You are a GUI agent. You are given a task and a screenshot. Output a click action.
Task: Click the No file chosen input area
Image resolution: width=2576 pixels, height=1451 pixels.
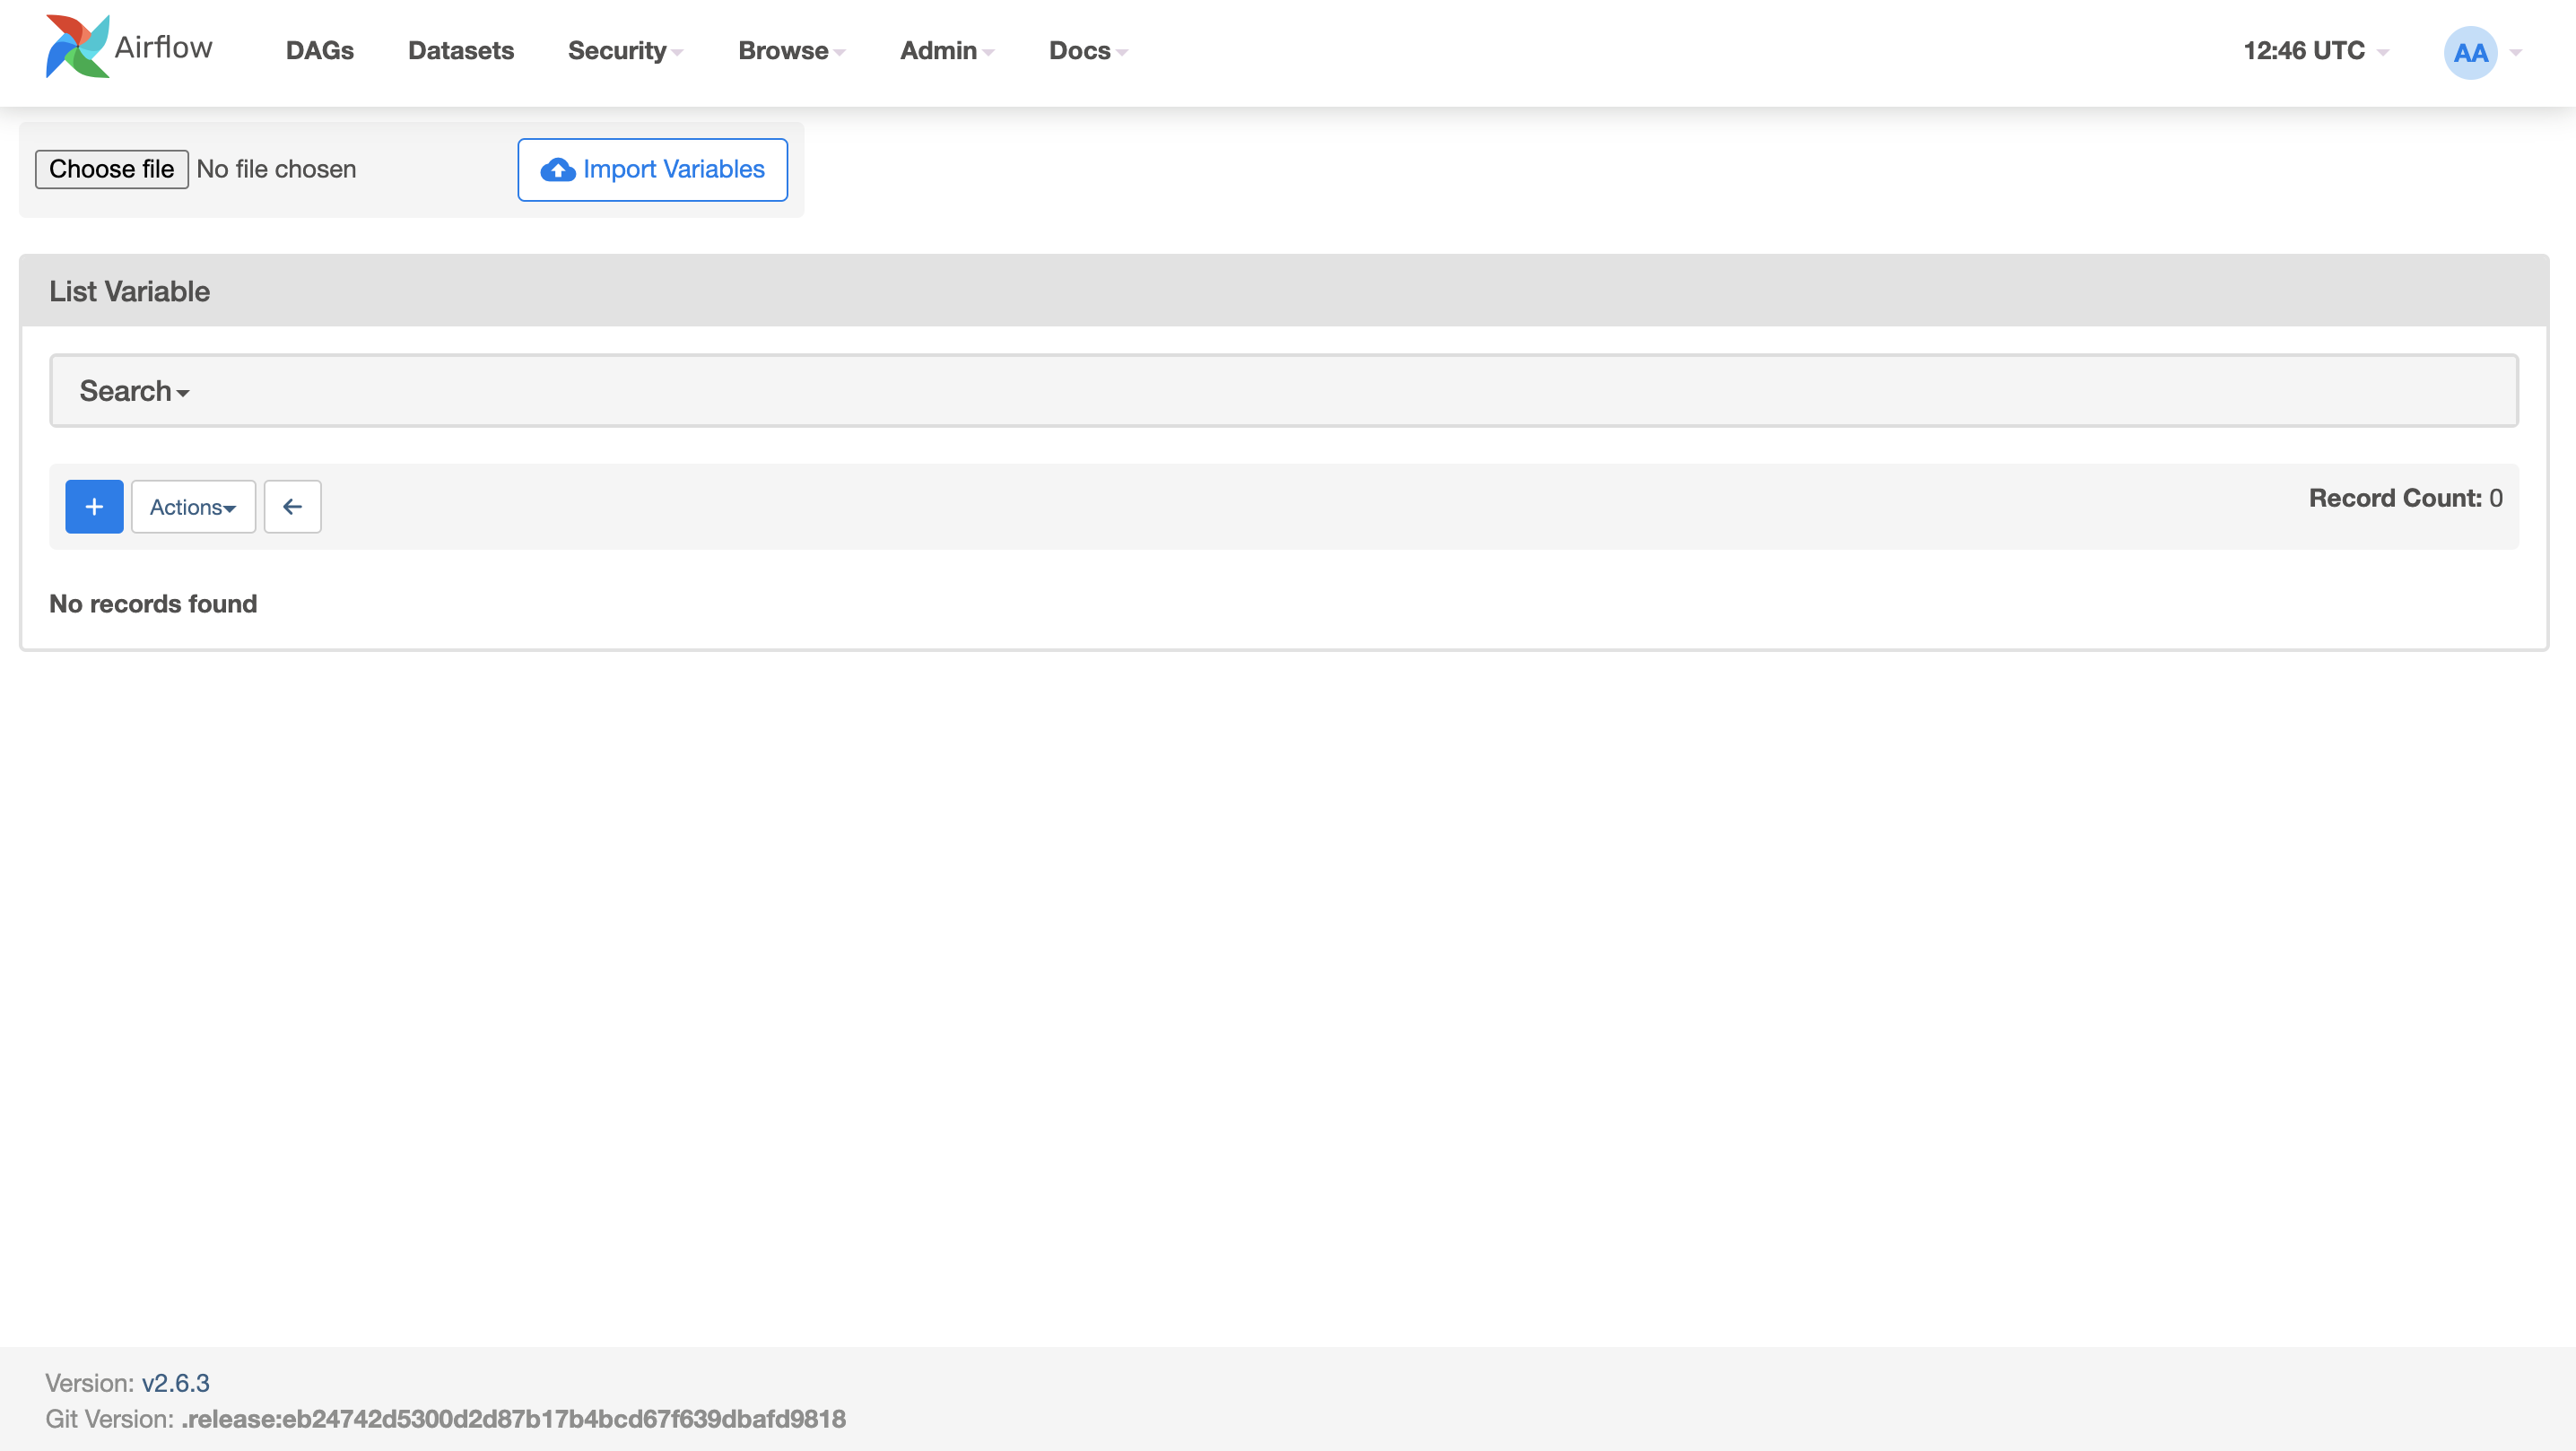277,168
